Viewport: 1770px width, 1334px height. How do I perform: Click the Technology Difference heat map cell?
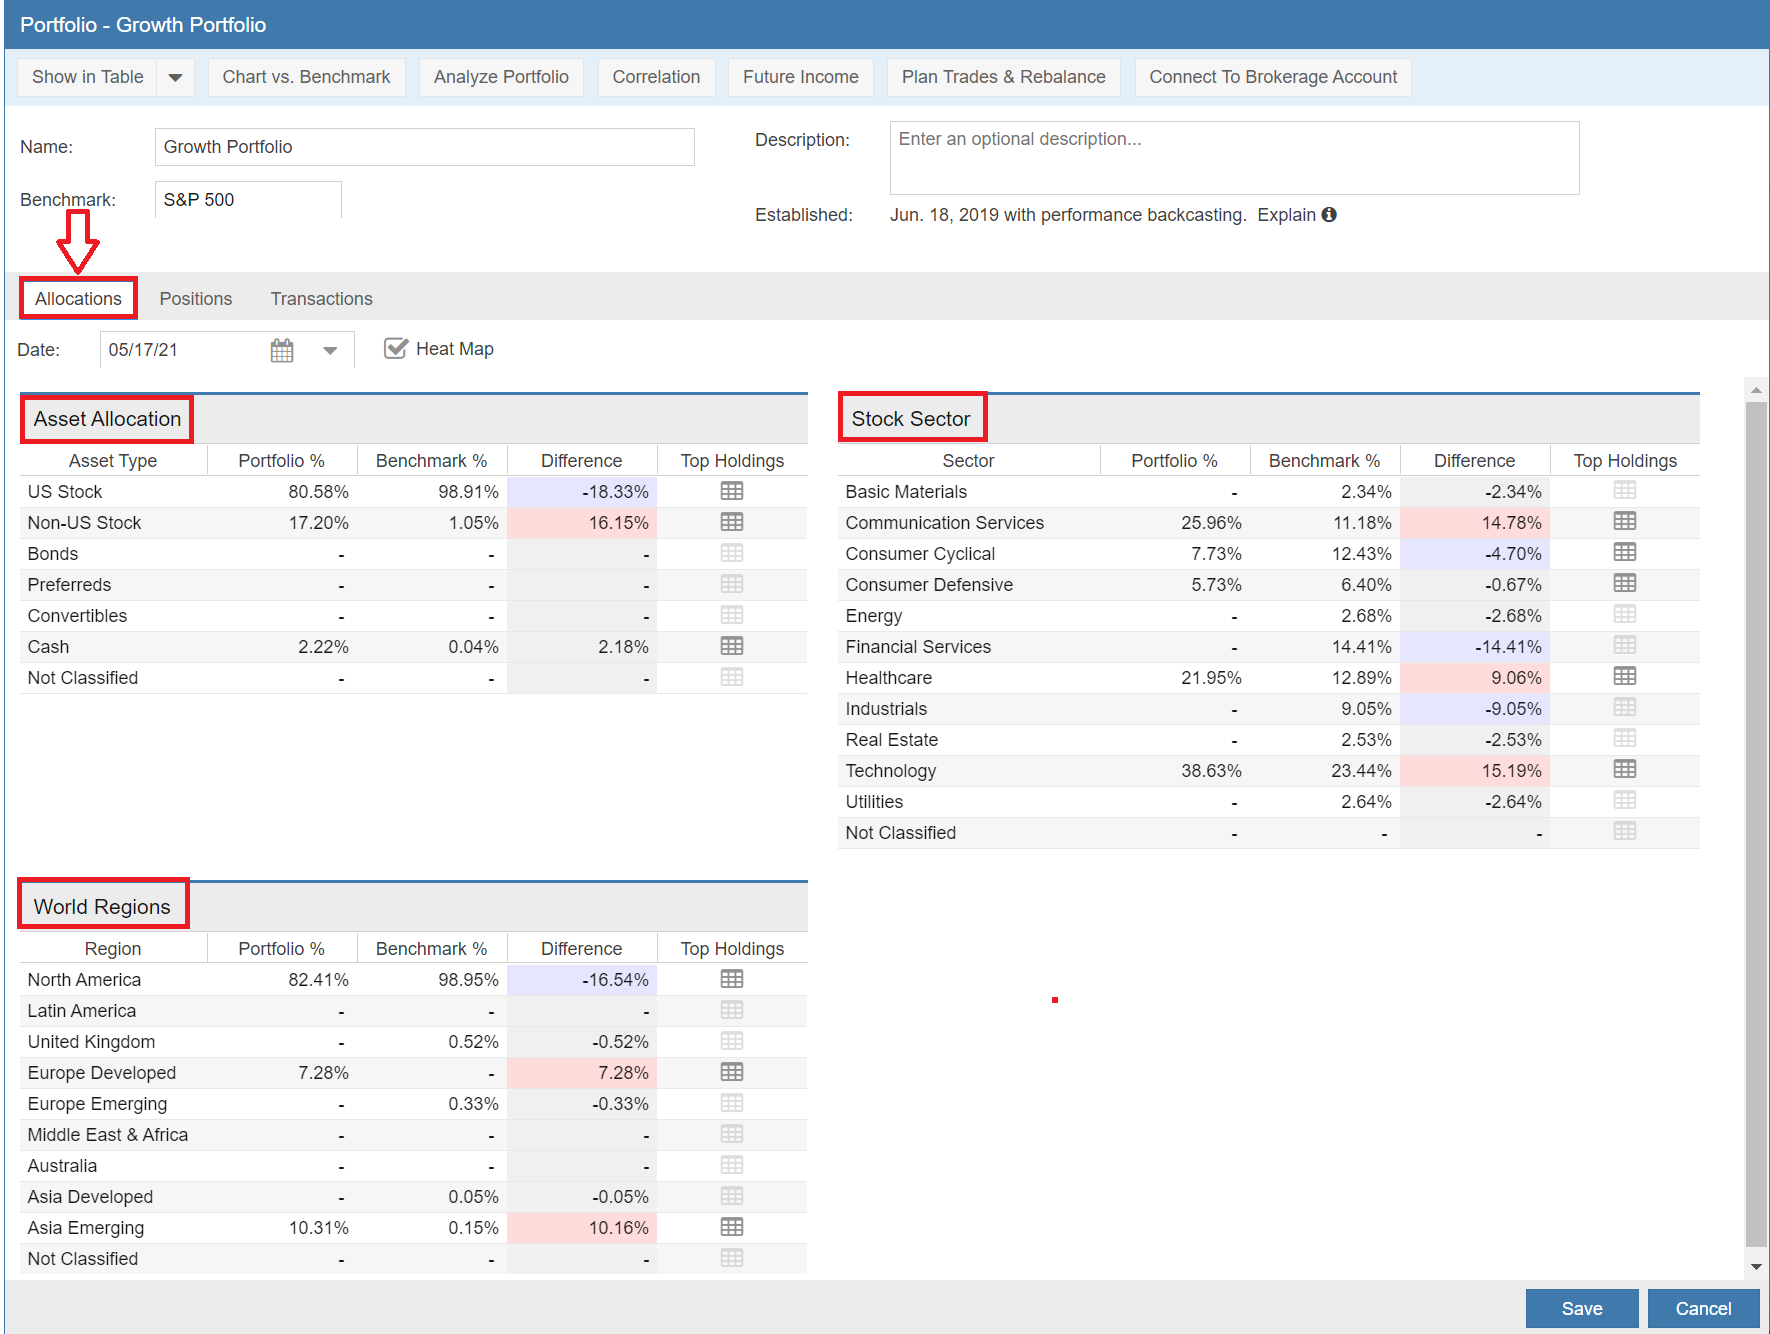[x=1474, y=771]
